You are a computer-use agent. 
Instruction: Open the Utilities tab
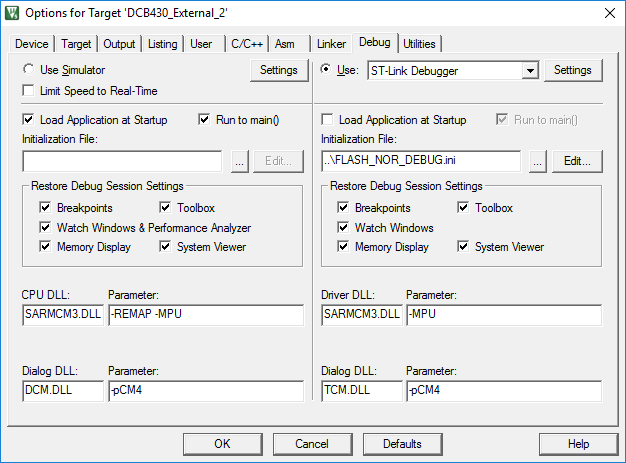(419, 44)
